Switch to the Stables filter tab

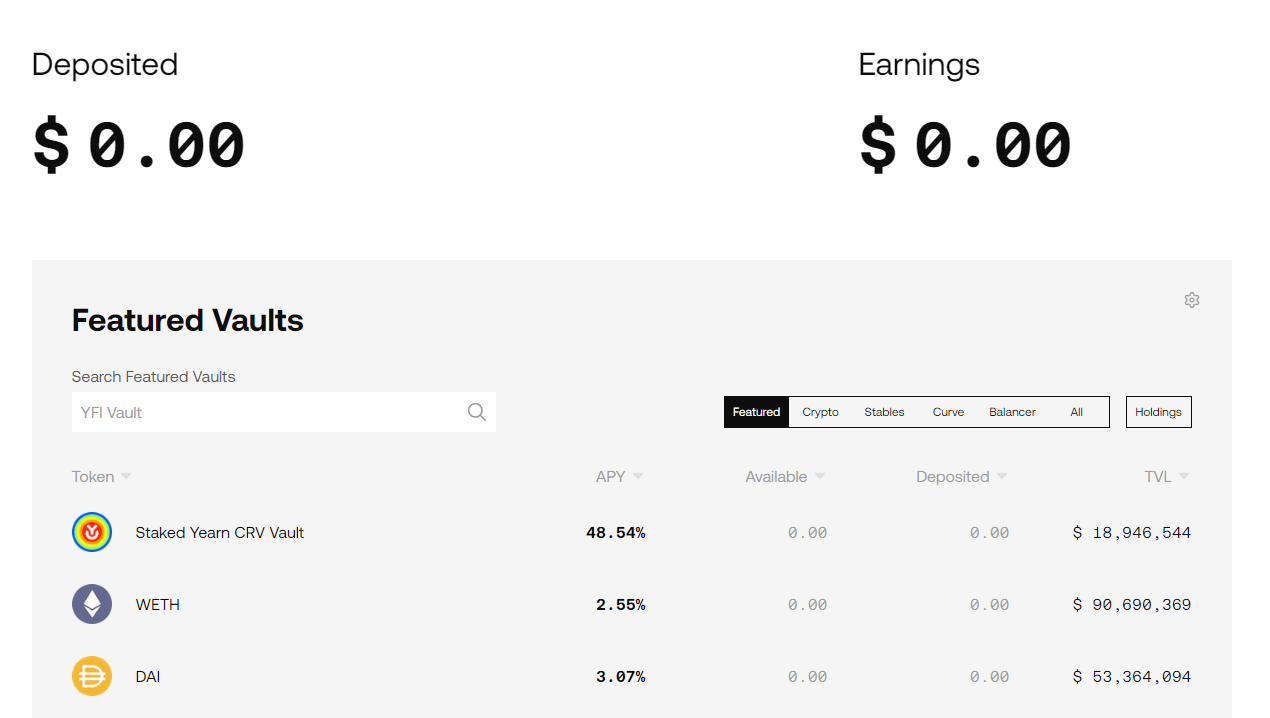tap(884, 412)
